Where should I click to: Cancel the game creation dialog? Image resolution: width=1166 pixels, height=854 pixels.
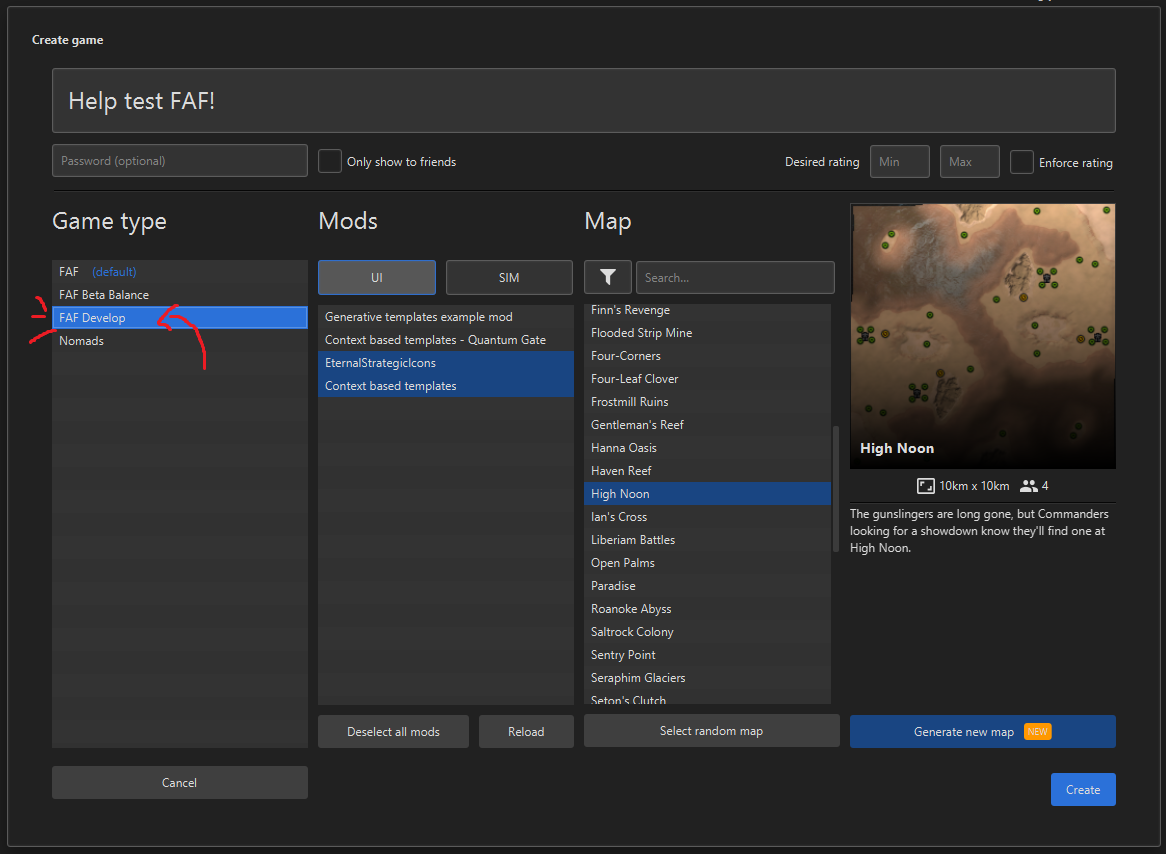180,783
